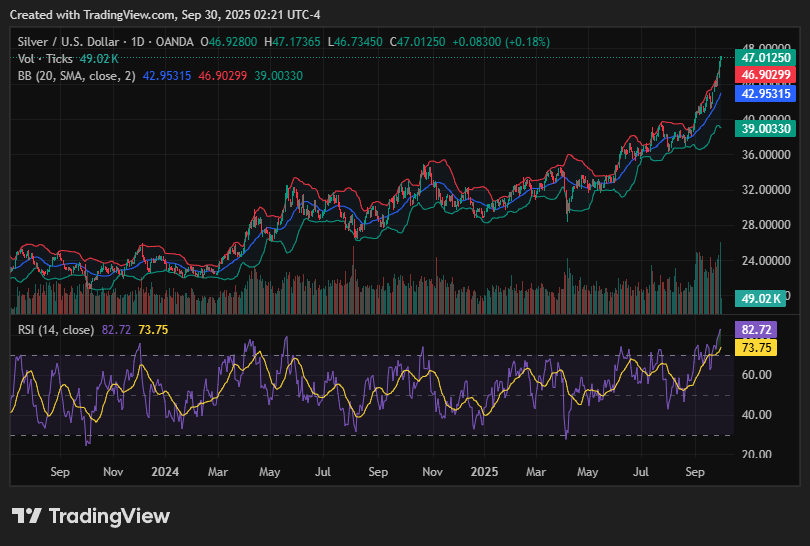Select the Silver / U.S. Dollar symbol title

pos(72,42)
